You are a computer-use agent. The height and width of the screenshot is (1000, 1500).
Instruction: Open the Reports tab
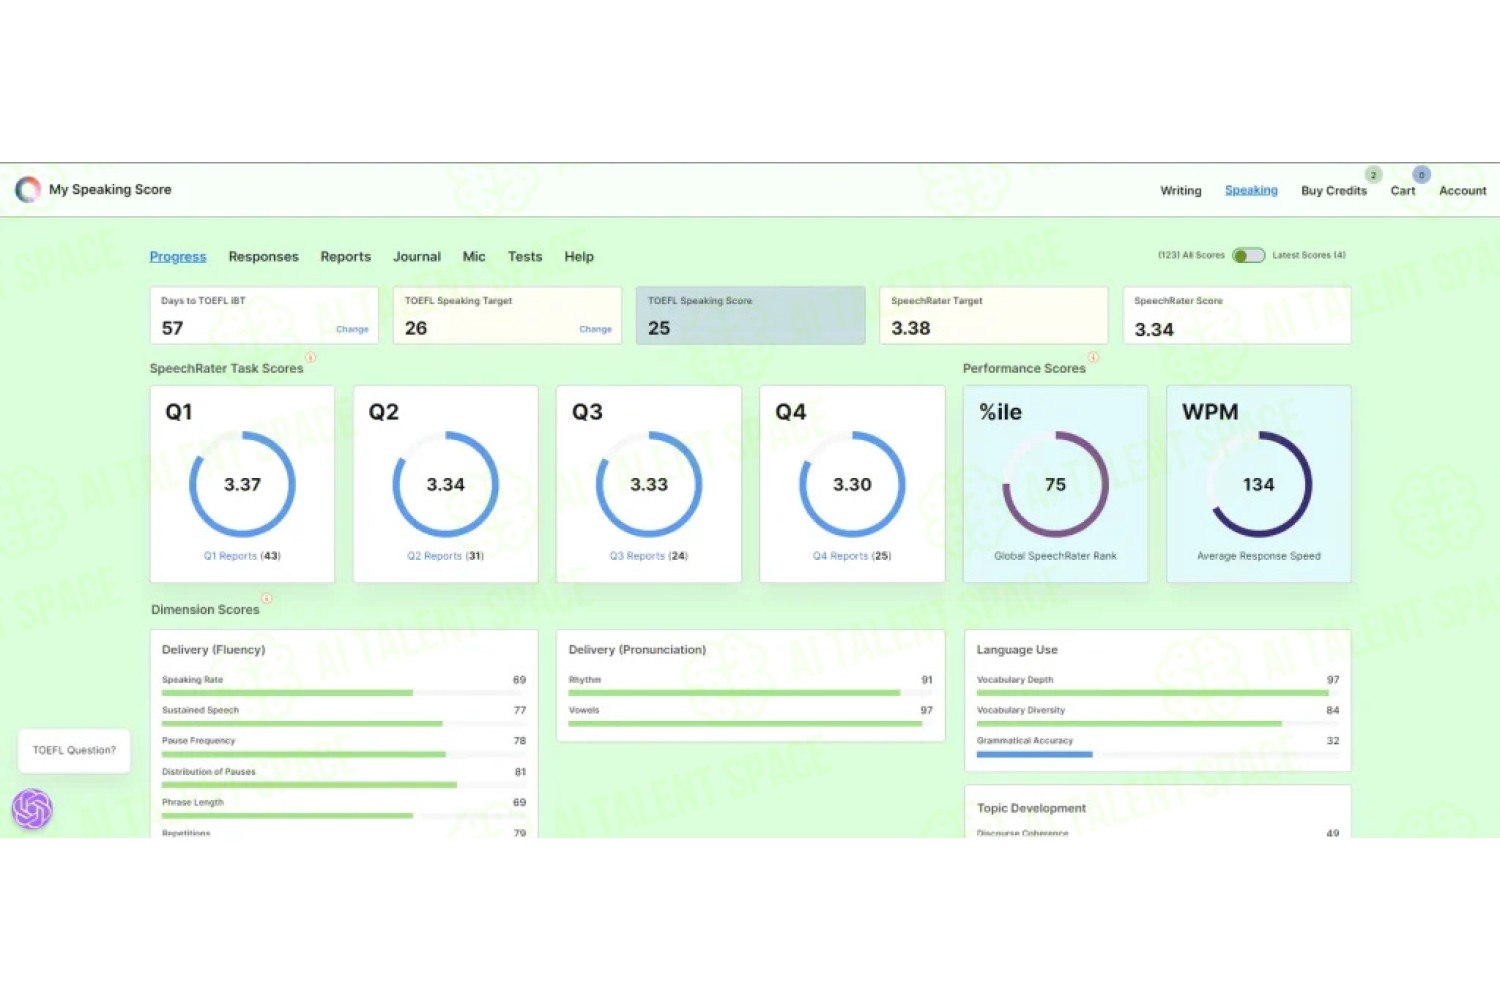point(345,257)
